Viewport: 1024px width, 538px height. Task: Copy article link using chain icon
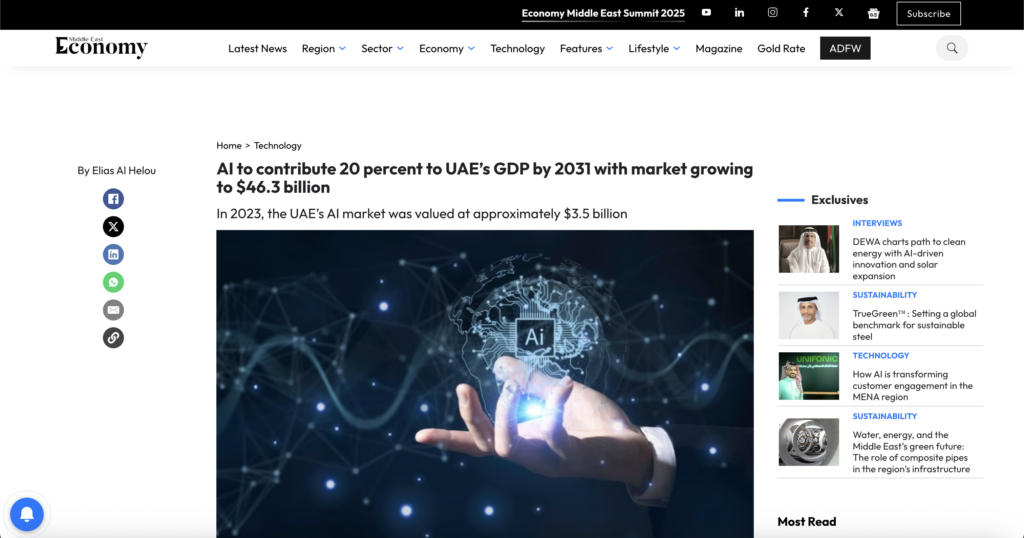tap(113, 338)
